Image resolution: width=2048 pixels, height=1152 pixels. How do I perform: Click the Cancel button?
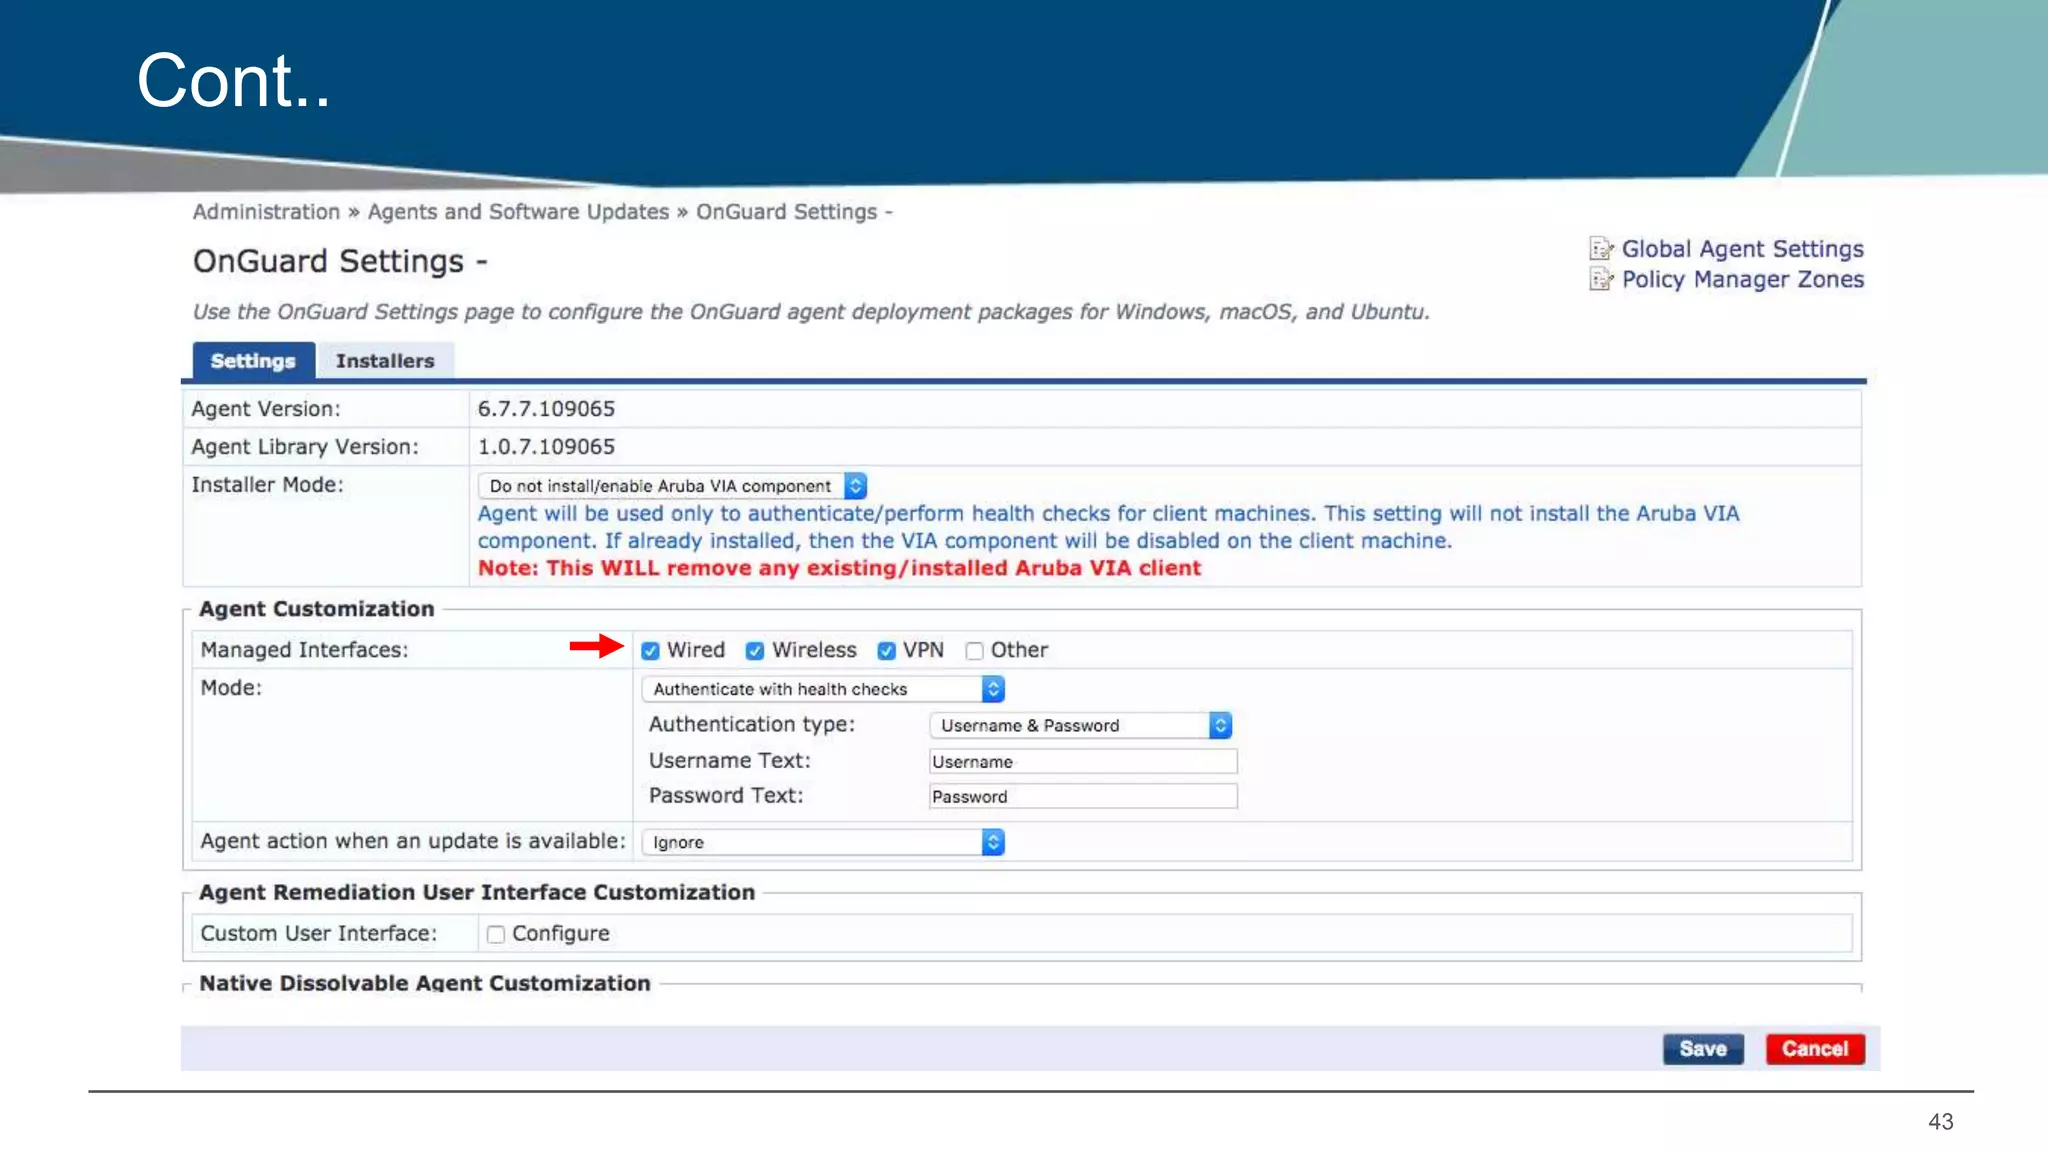[1815, 1049]
